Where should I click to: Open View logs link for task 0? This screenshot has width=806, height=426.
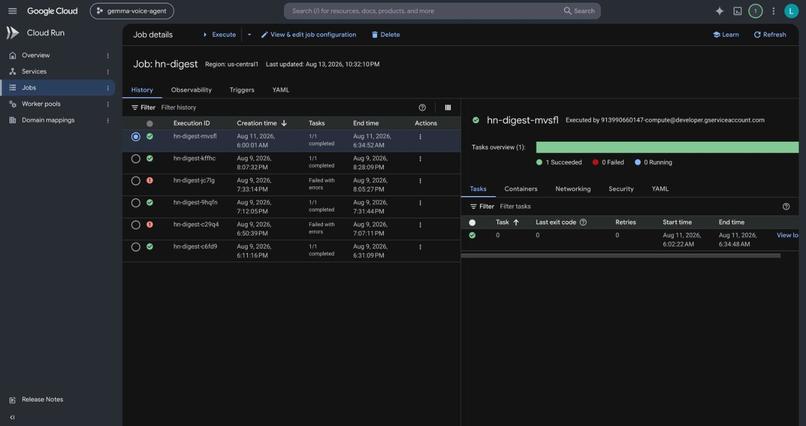pyautogui.click(x=787, y=235)
